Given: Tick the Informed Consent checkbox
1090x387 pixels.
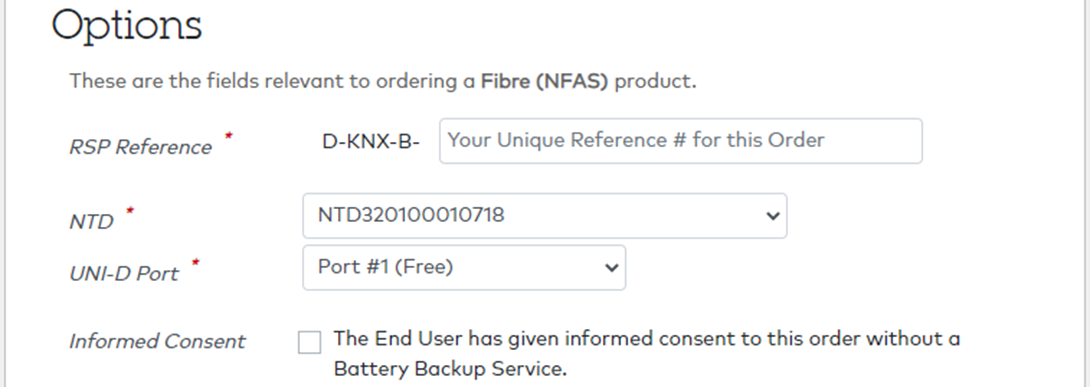Looking at the screenshot, I should point(309,343).
